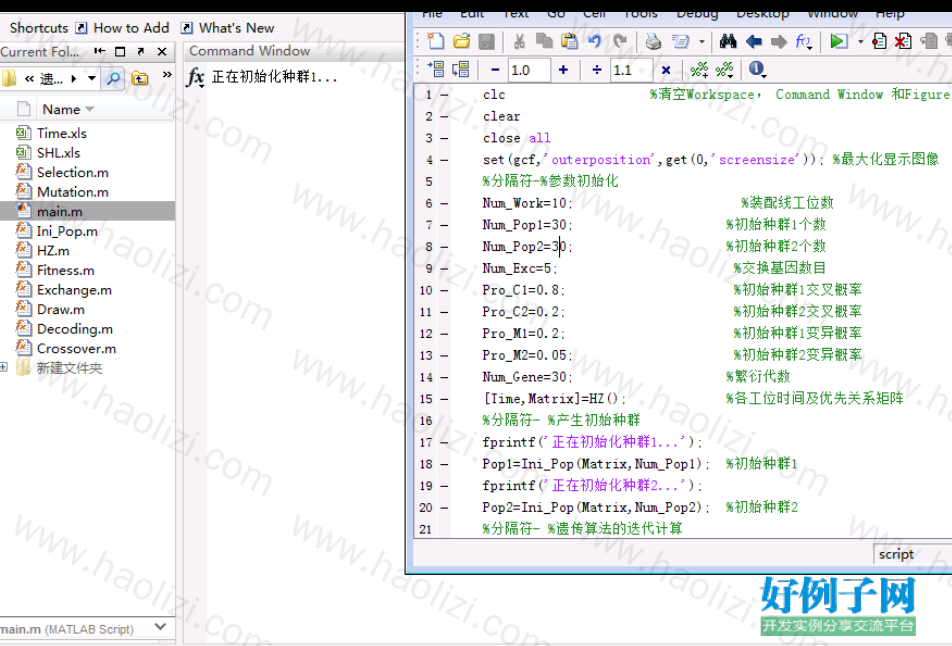
Task: Print the script with printer icon
Action: [x=653, y=41]
